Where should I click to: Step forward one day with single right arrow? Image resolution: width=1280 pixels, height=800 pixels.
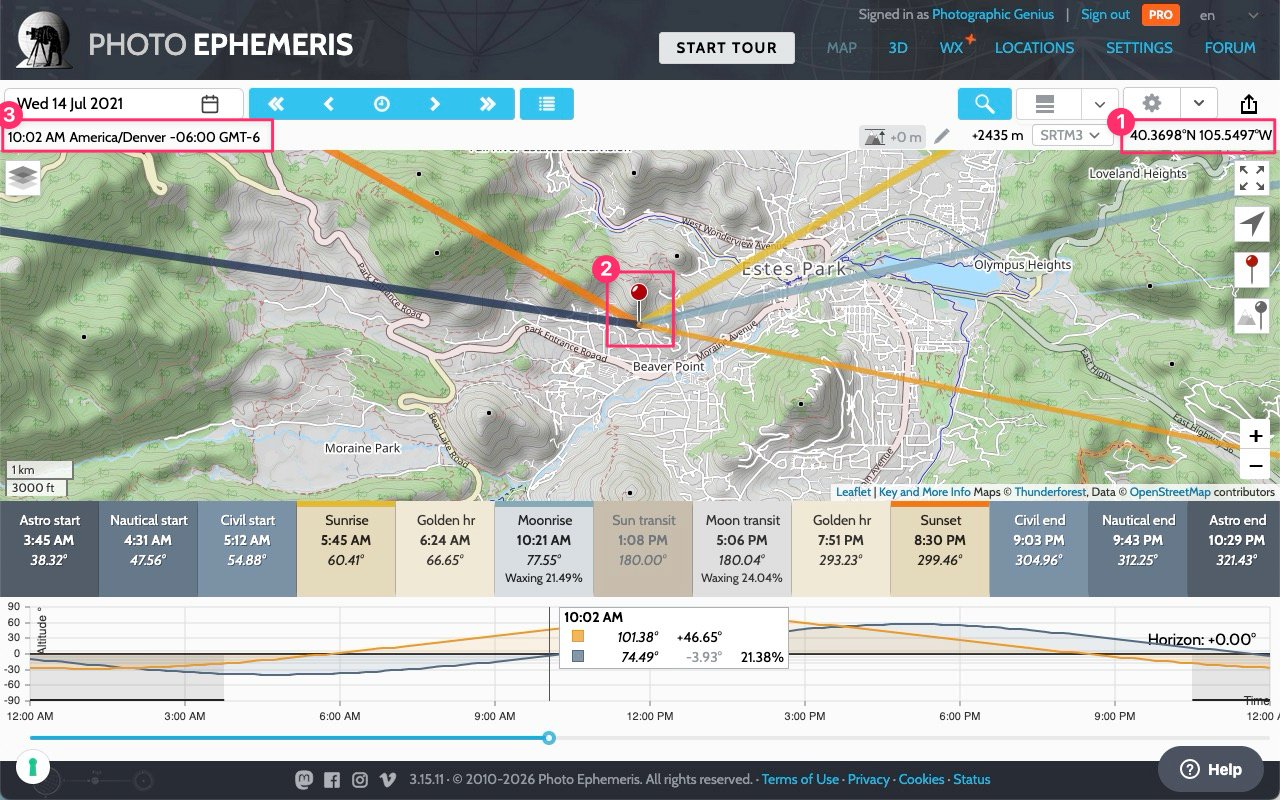(x=435, y=104)
